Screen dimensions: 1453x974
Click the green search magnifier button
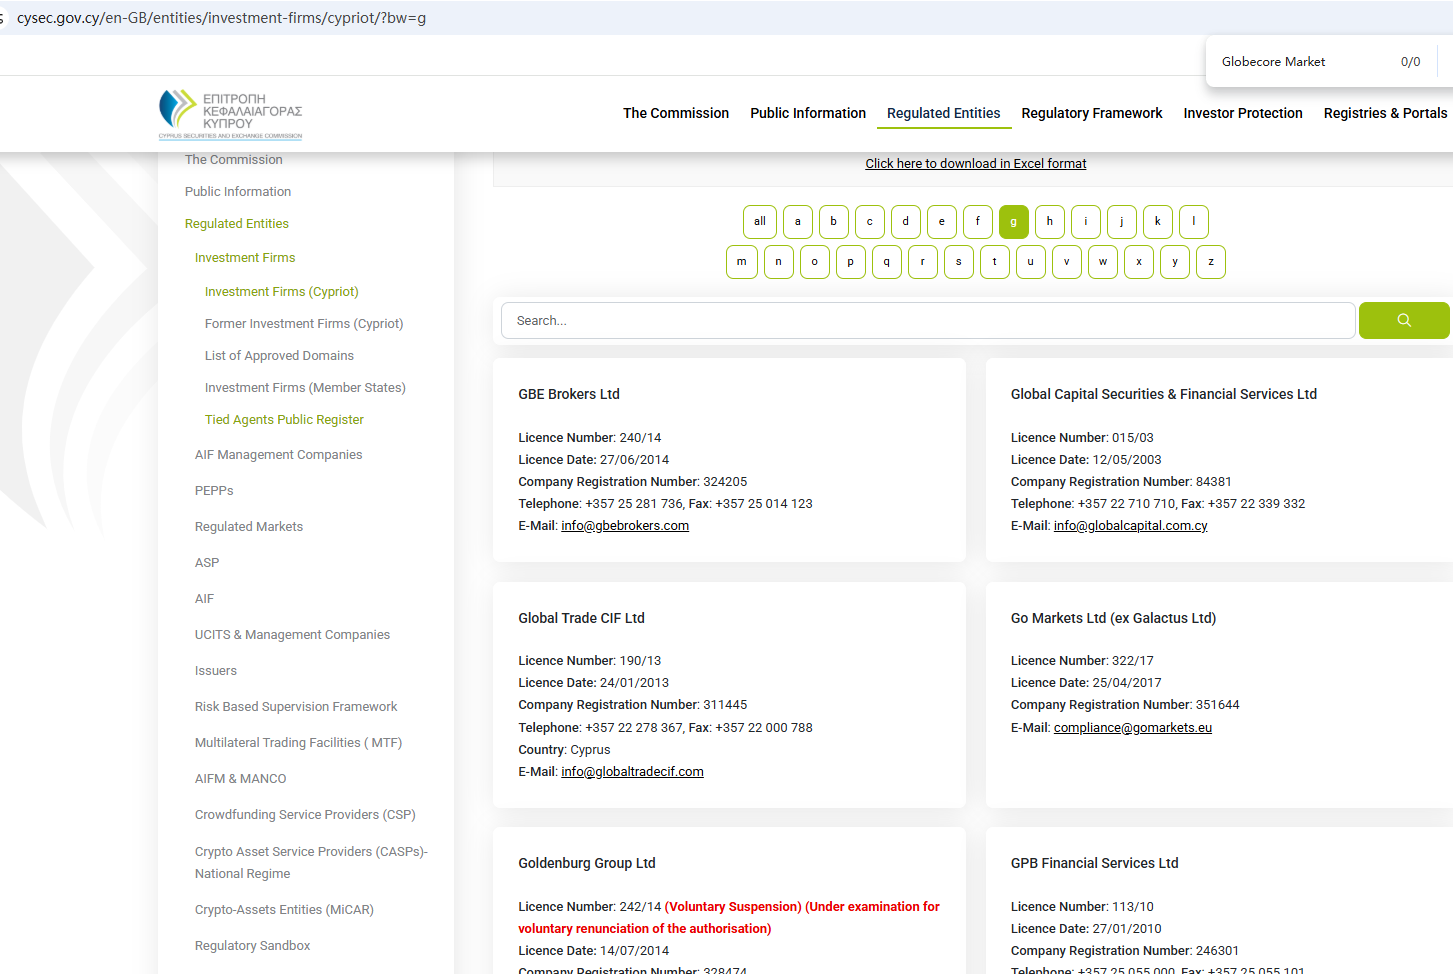click(x=1403, y=320)
